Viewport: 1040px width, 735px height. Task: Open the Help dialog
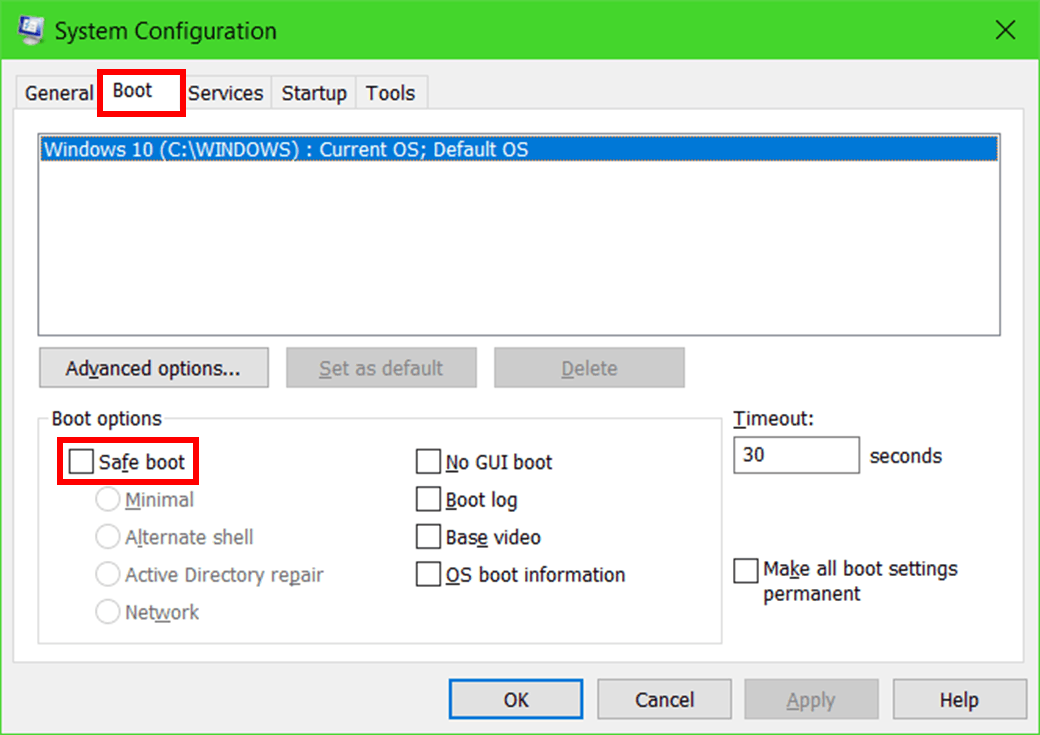click(959, 699)
